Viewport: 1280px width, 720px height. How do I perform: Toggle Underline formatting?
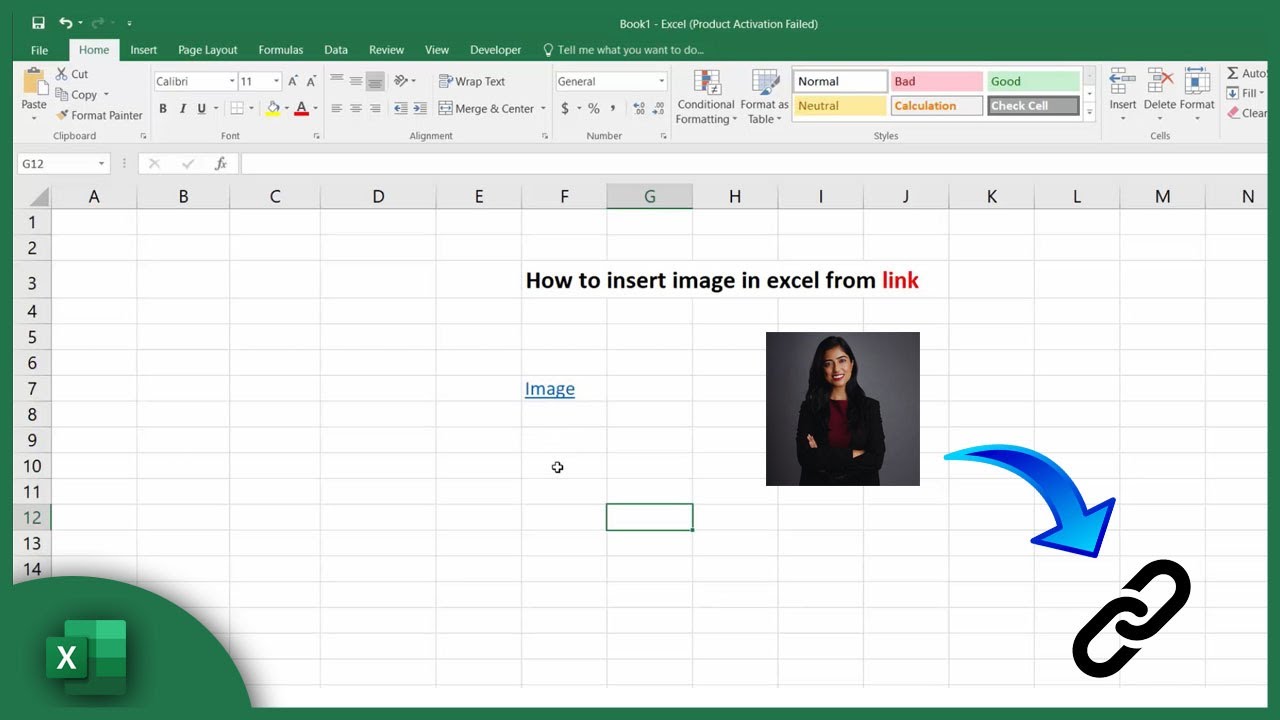201,108
